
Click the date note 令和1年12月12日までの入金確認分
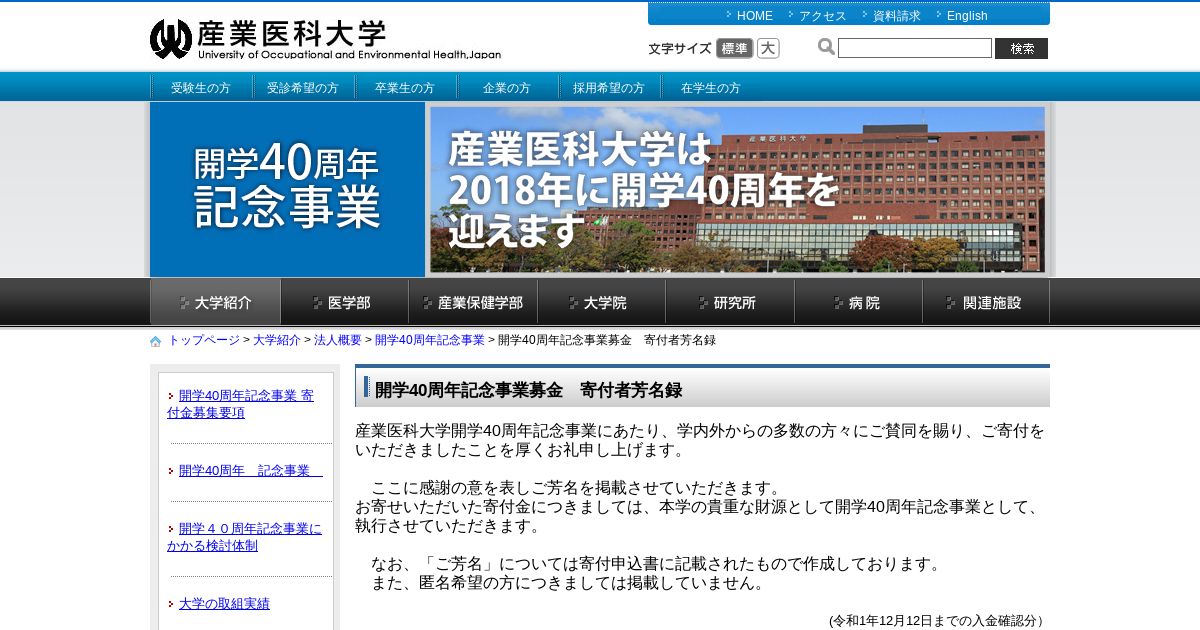(x=937, y=621)
